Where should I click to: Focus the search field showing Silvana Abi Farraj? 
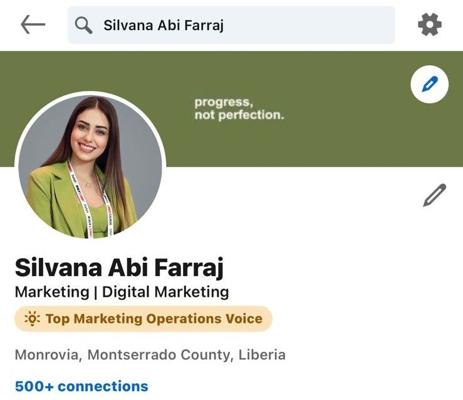[x=231, y=25]
